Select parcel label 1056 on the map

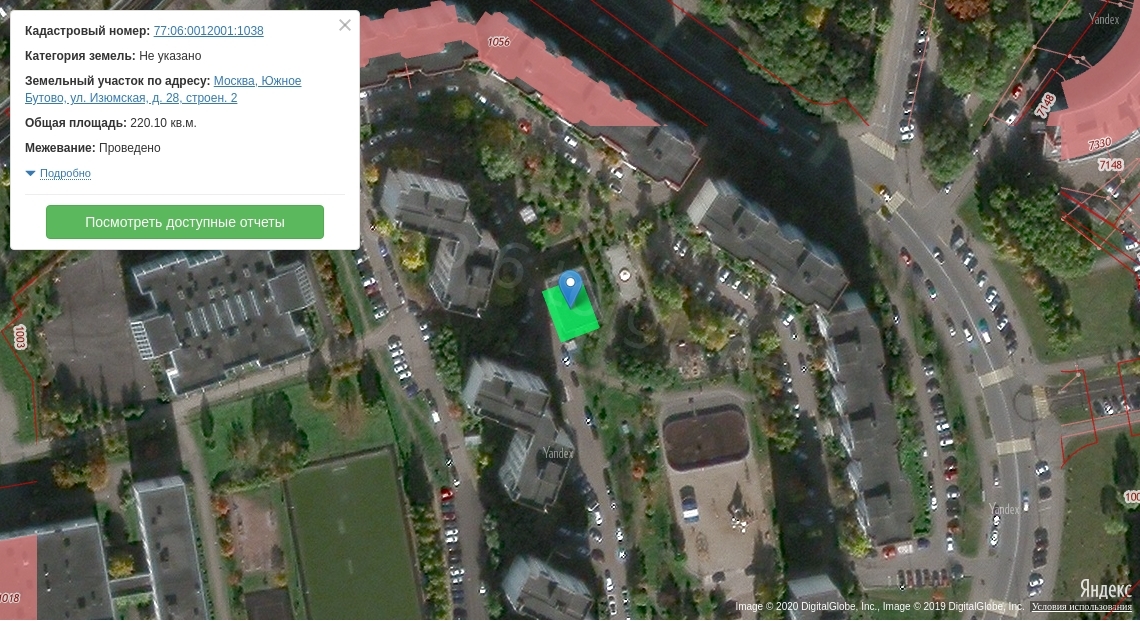(498, 41)
